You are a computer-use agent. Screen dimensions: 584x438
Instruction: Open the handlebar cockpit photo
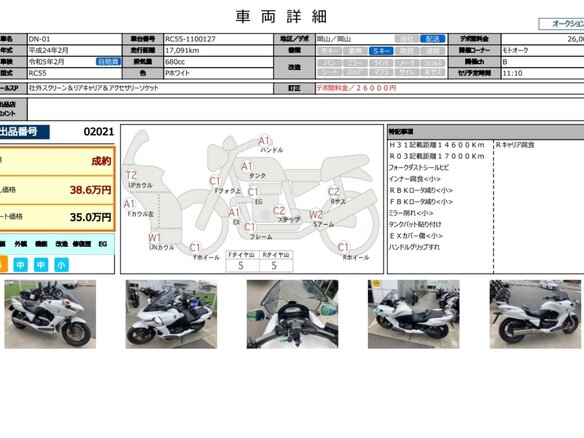(292, 314)
